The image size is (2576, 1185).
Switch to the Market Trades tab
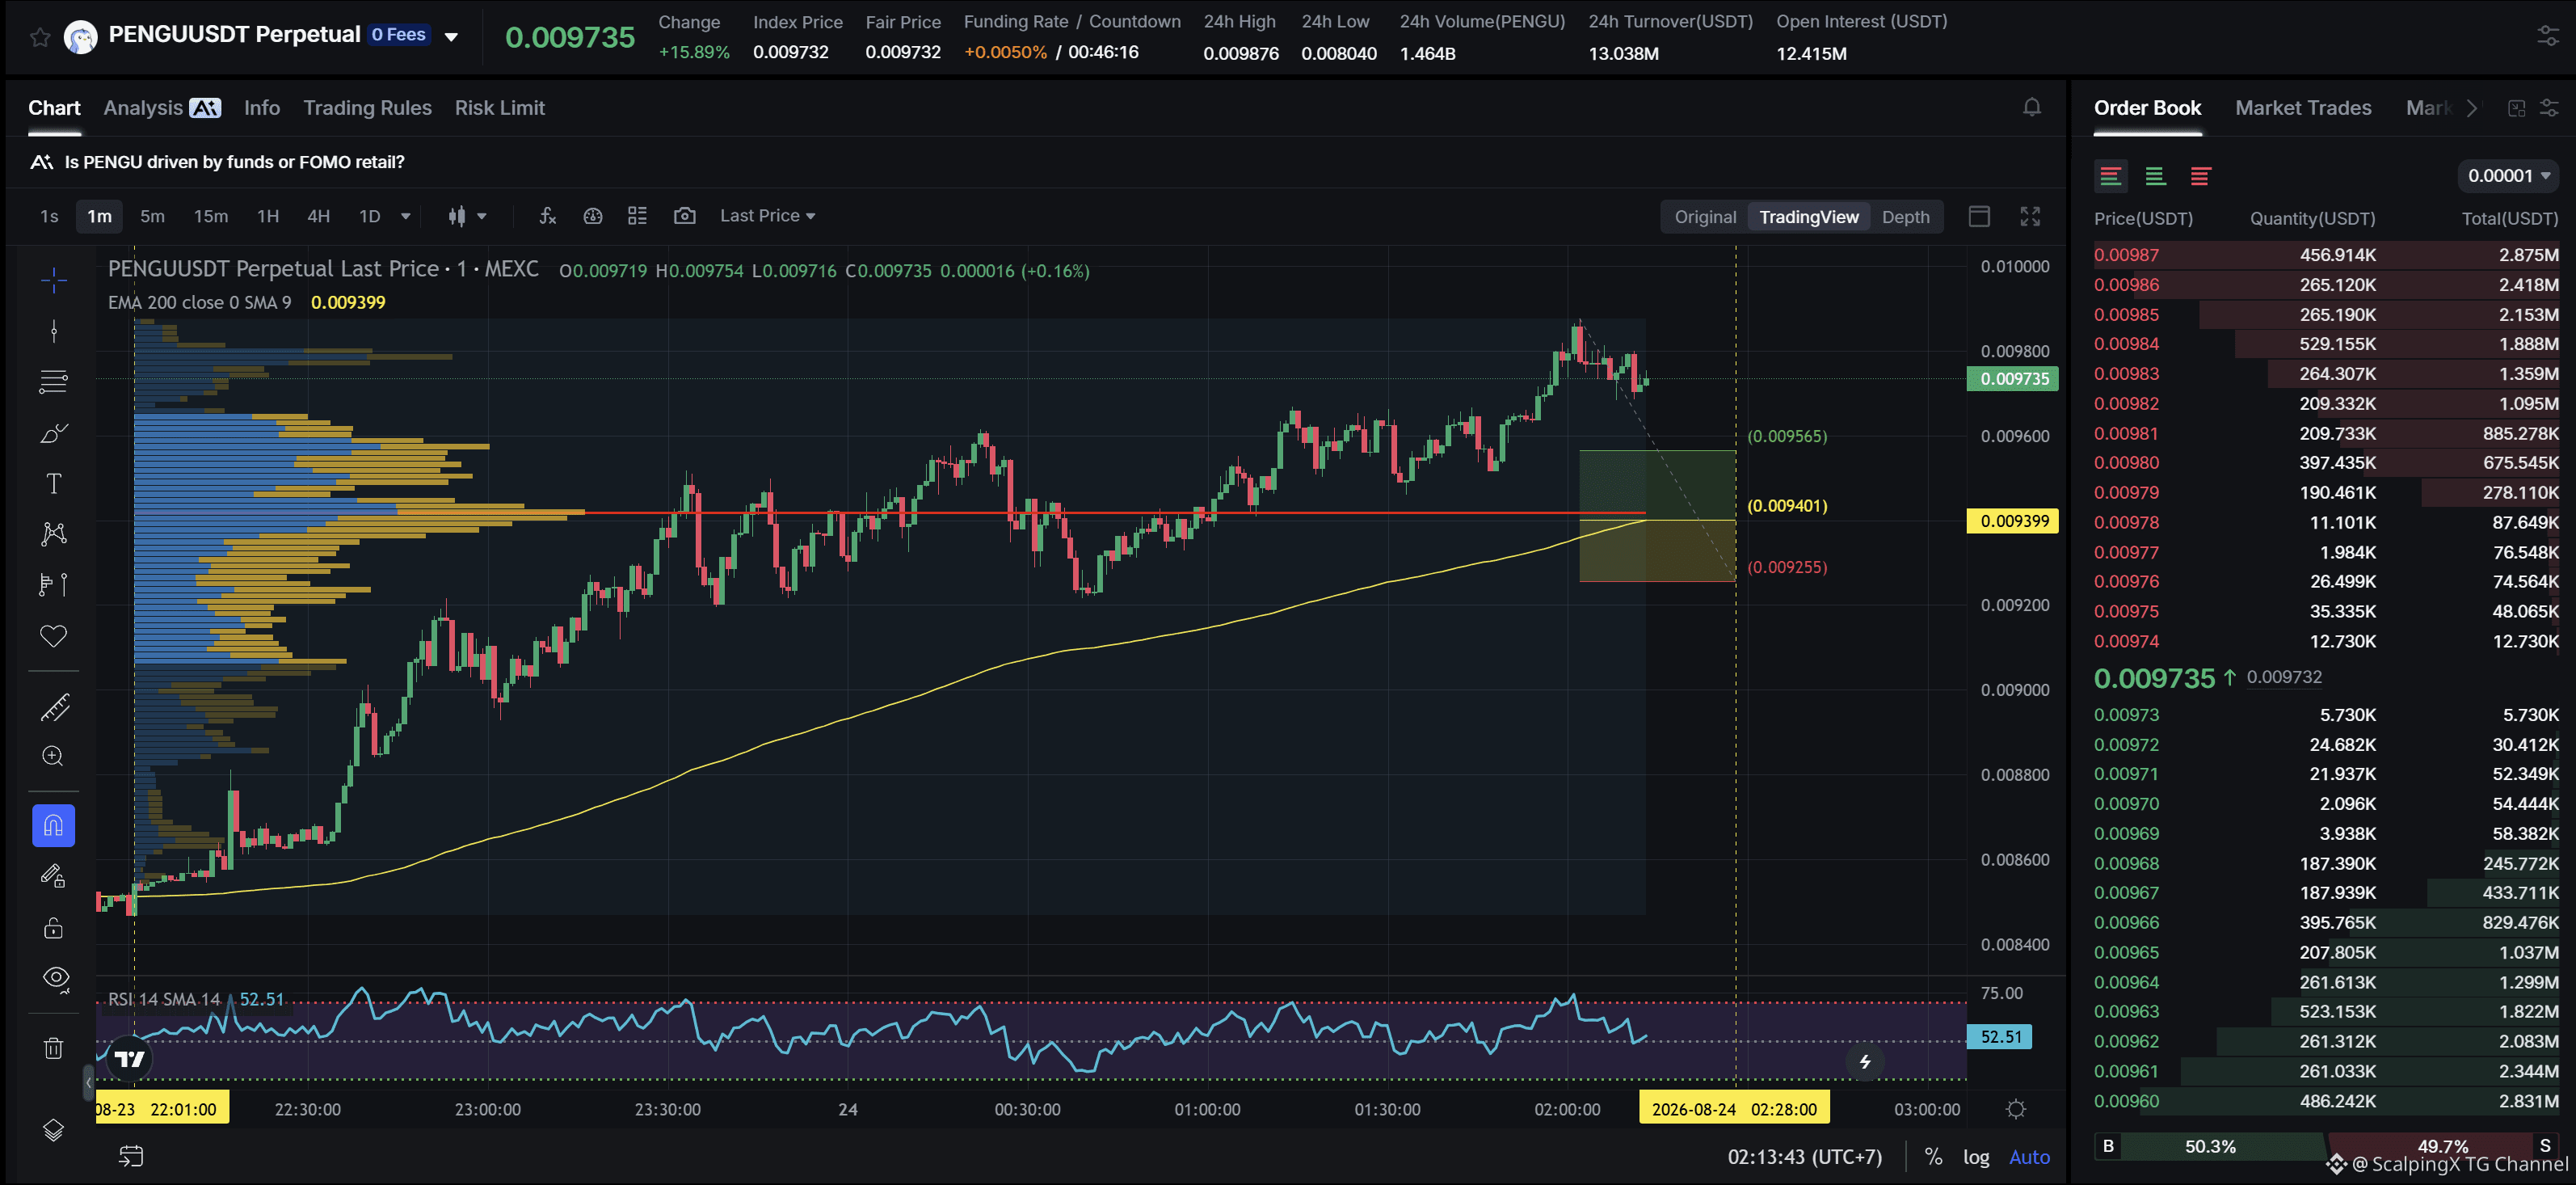(x=2303, y=108)
